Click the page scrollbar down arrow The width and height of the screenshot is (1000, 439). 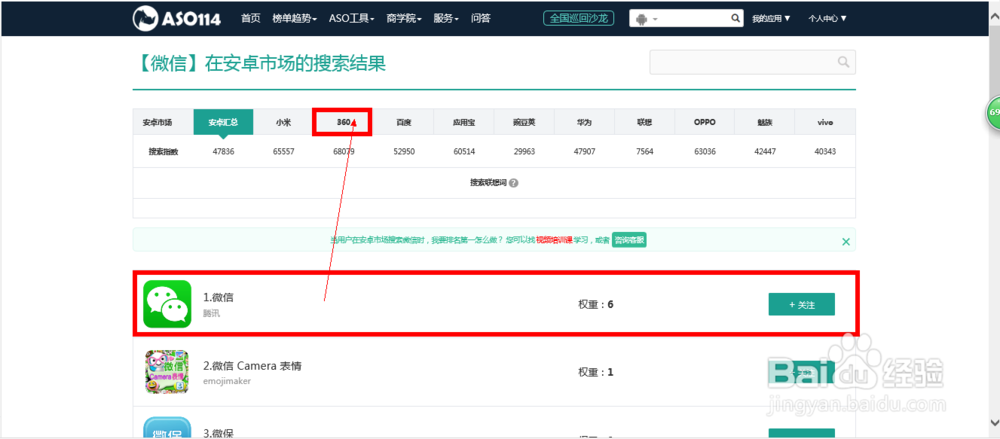pos(993,422)
